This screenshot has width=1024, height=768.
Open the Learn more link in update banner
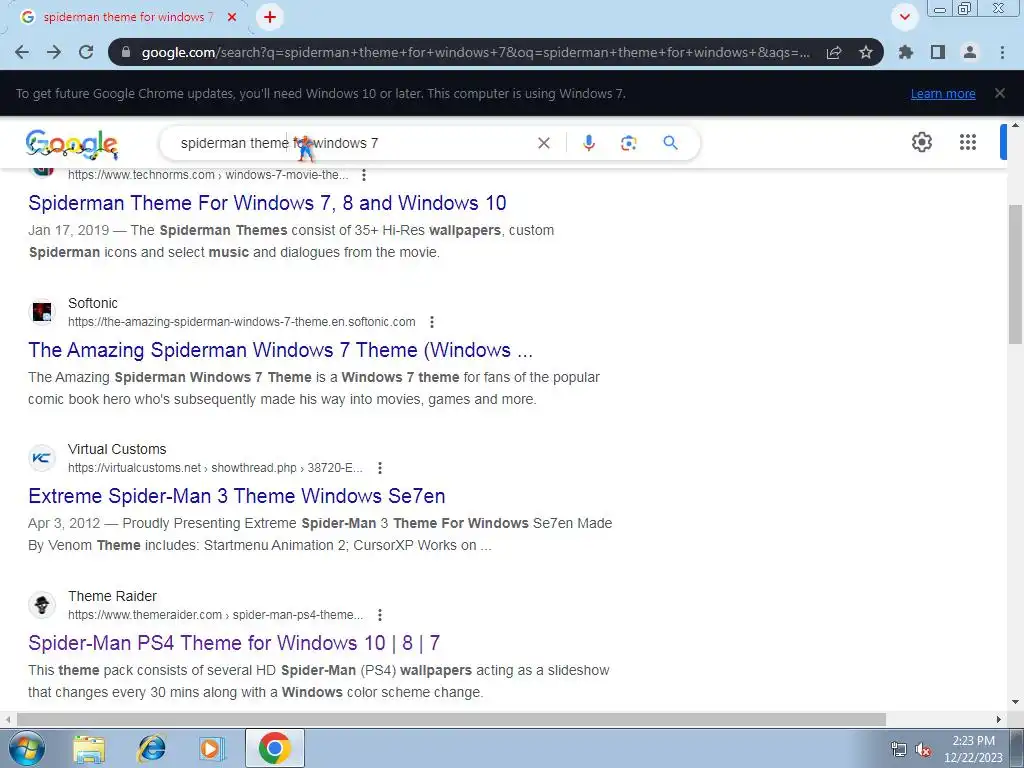[943, 93]
